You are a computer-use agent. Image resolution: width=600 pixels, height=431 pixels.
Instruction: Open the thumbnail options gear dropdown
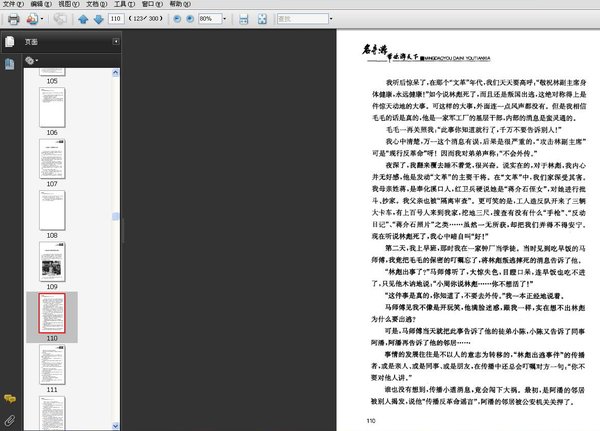click(32, 60)
